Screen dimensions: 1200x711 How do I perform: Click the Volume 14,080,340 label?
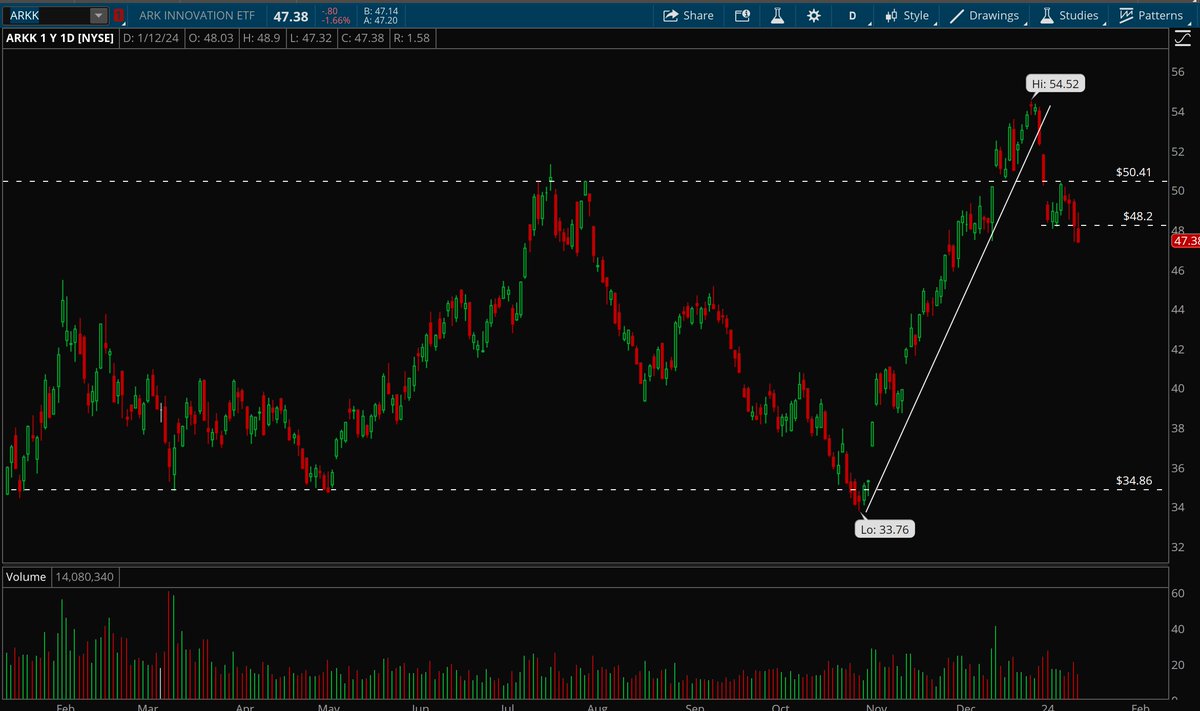point(61,577)
